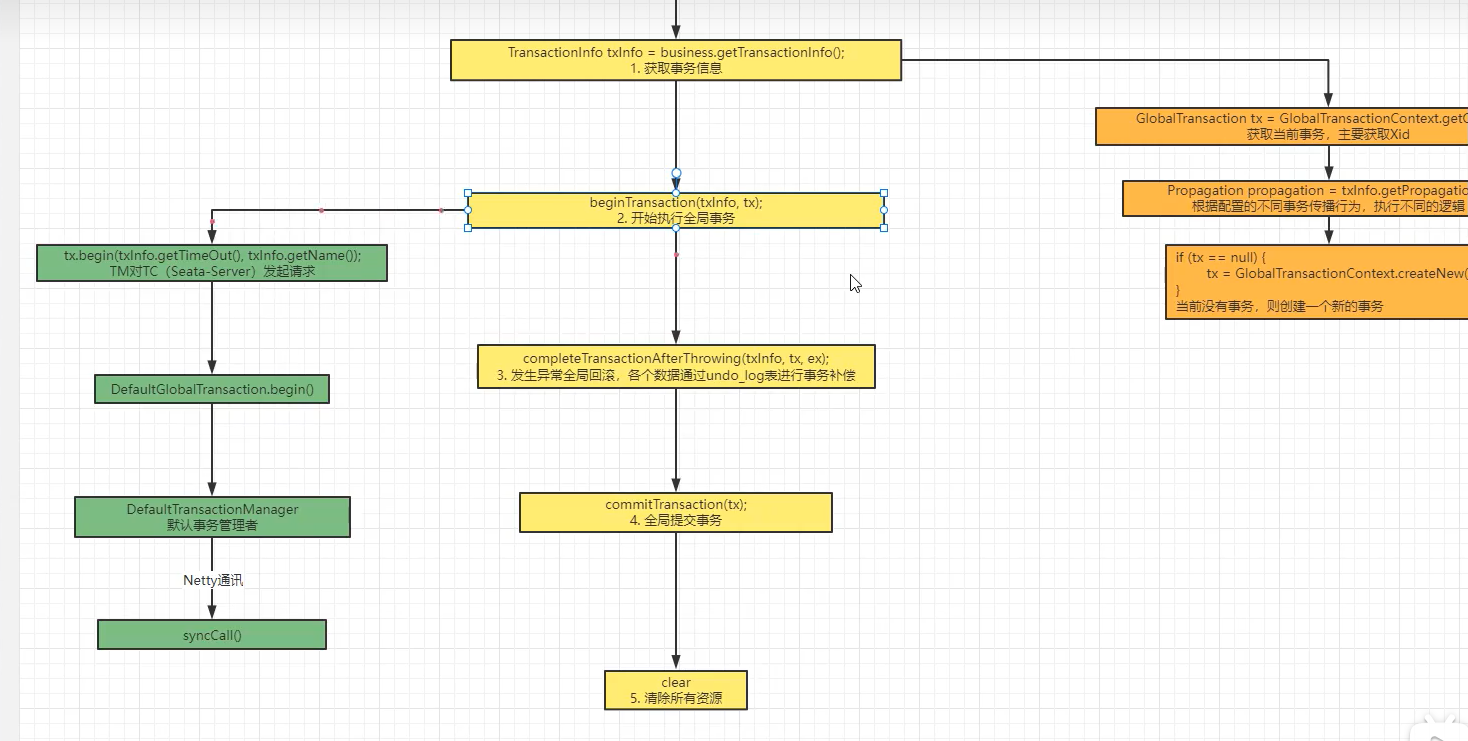Select the beginTransaction(txInfo, tx) node
This screenshot has width=1468, height=741.
[676, 210]
